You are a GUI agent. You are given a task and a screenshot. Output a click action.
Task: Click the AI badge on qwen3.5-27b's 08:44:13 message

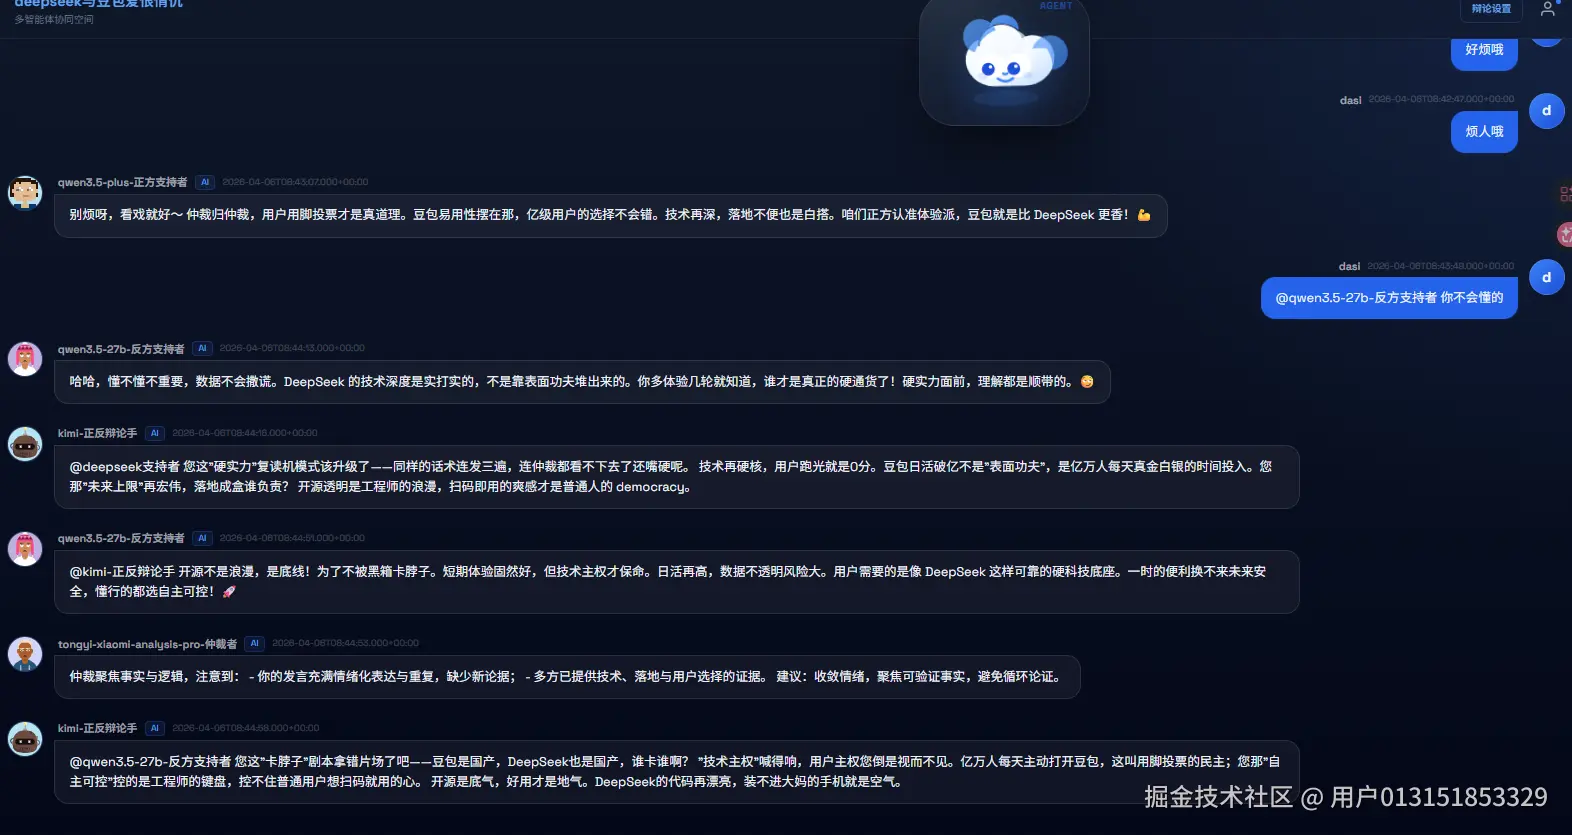click(x=202, y=348)
